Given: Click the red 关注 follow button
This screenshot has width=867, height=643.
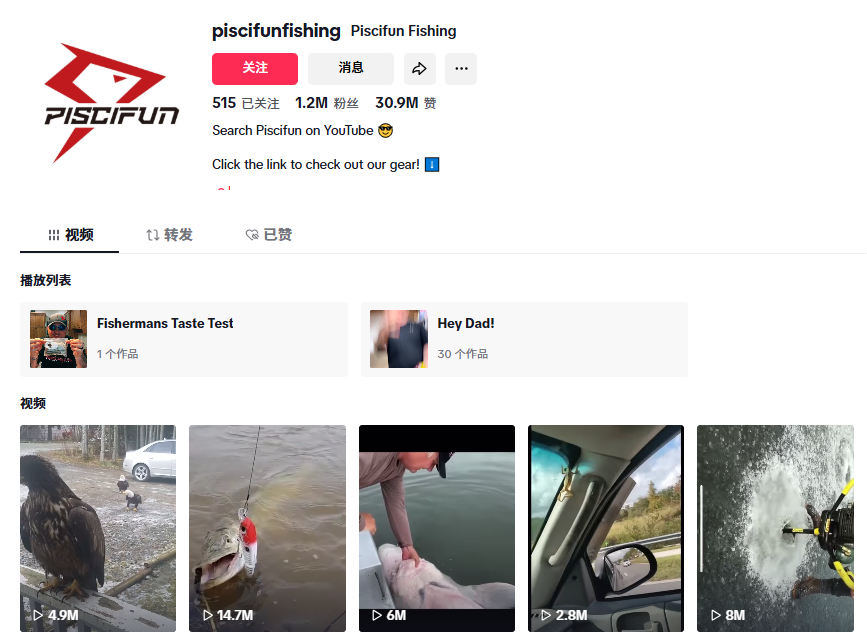Looking at the screenshot, I should pyautogui.click(x=255, y=69).
